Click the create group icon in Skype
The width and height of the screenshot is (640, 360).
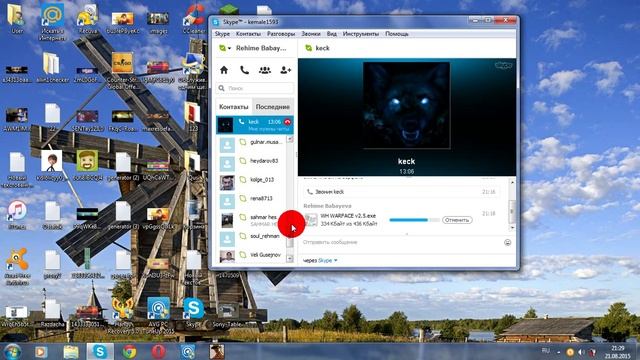pos(264,70)
